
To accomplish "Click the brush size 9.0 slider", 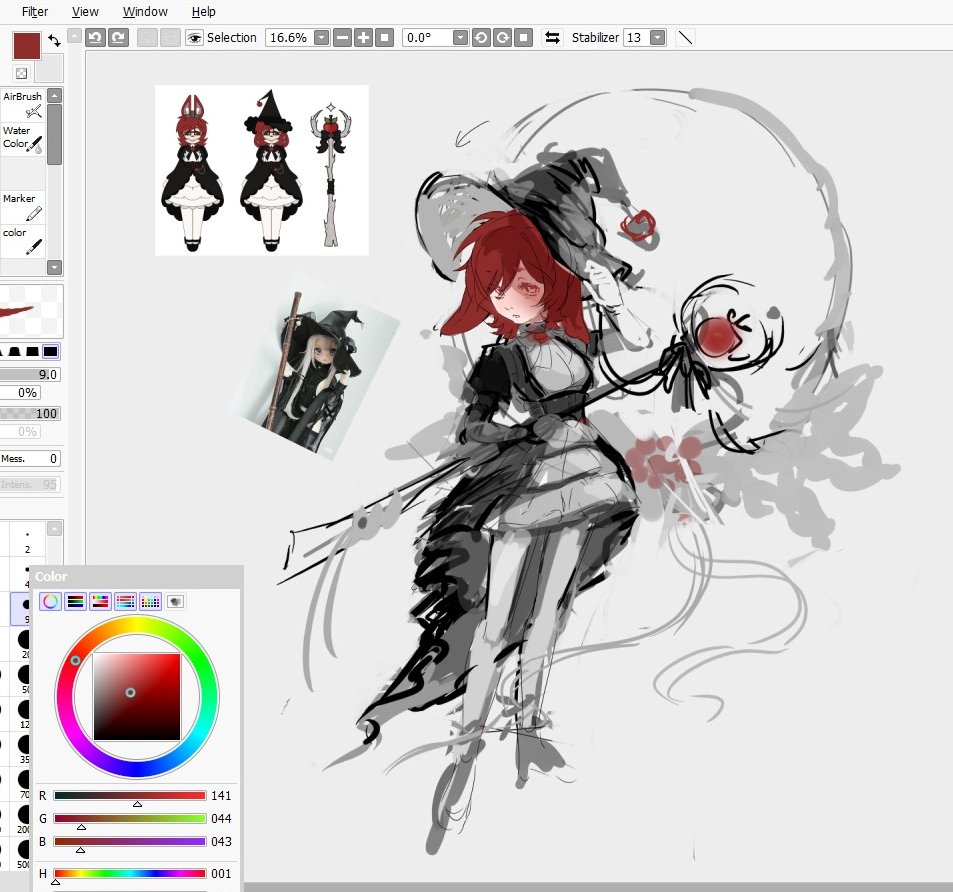I will click(30, 374).
